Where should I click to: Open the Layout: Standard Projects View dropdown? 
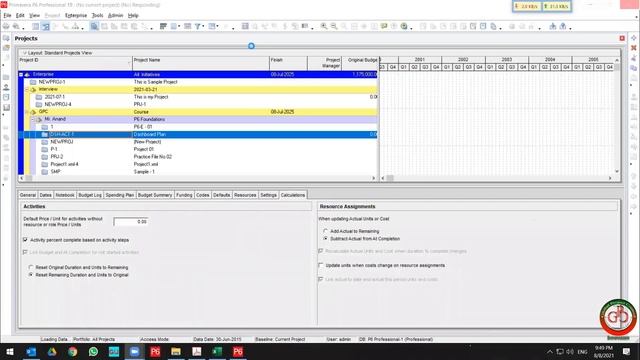pyautogui.click(x=24, y=53)
